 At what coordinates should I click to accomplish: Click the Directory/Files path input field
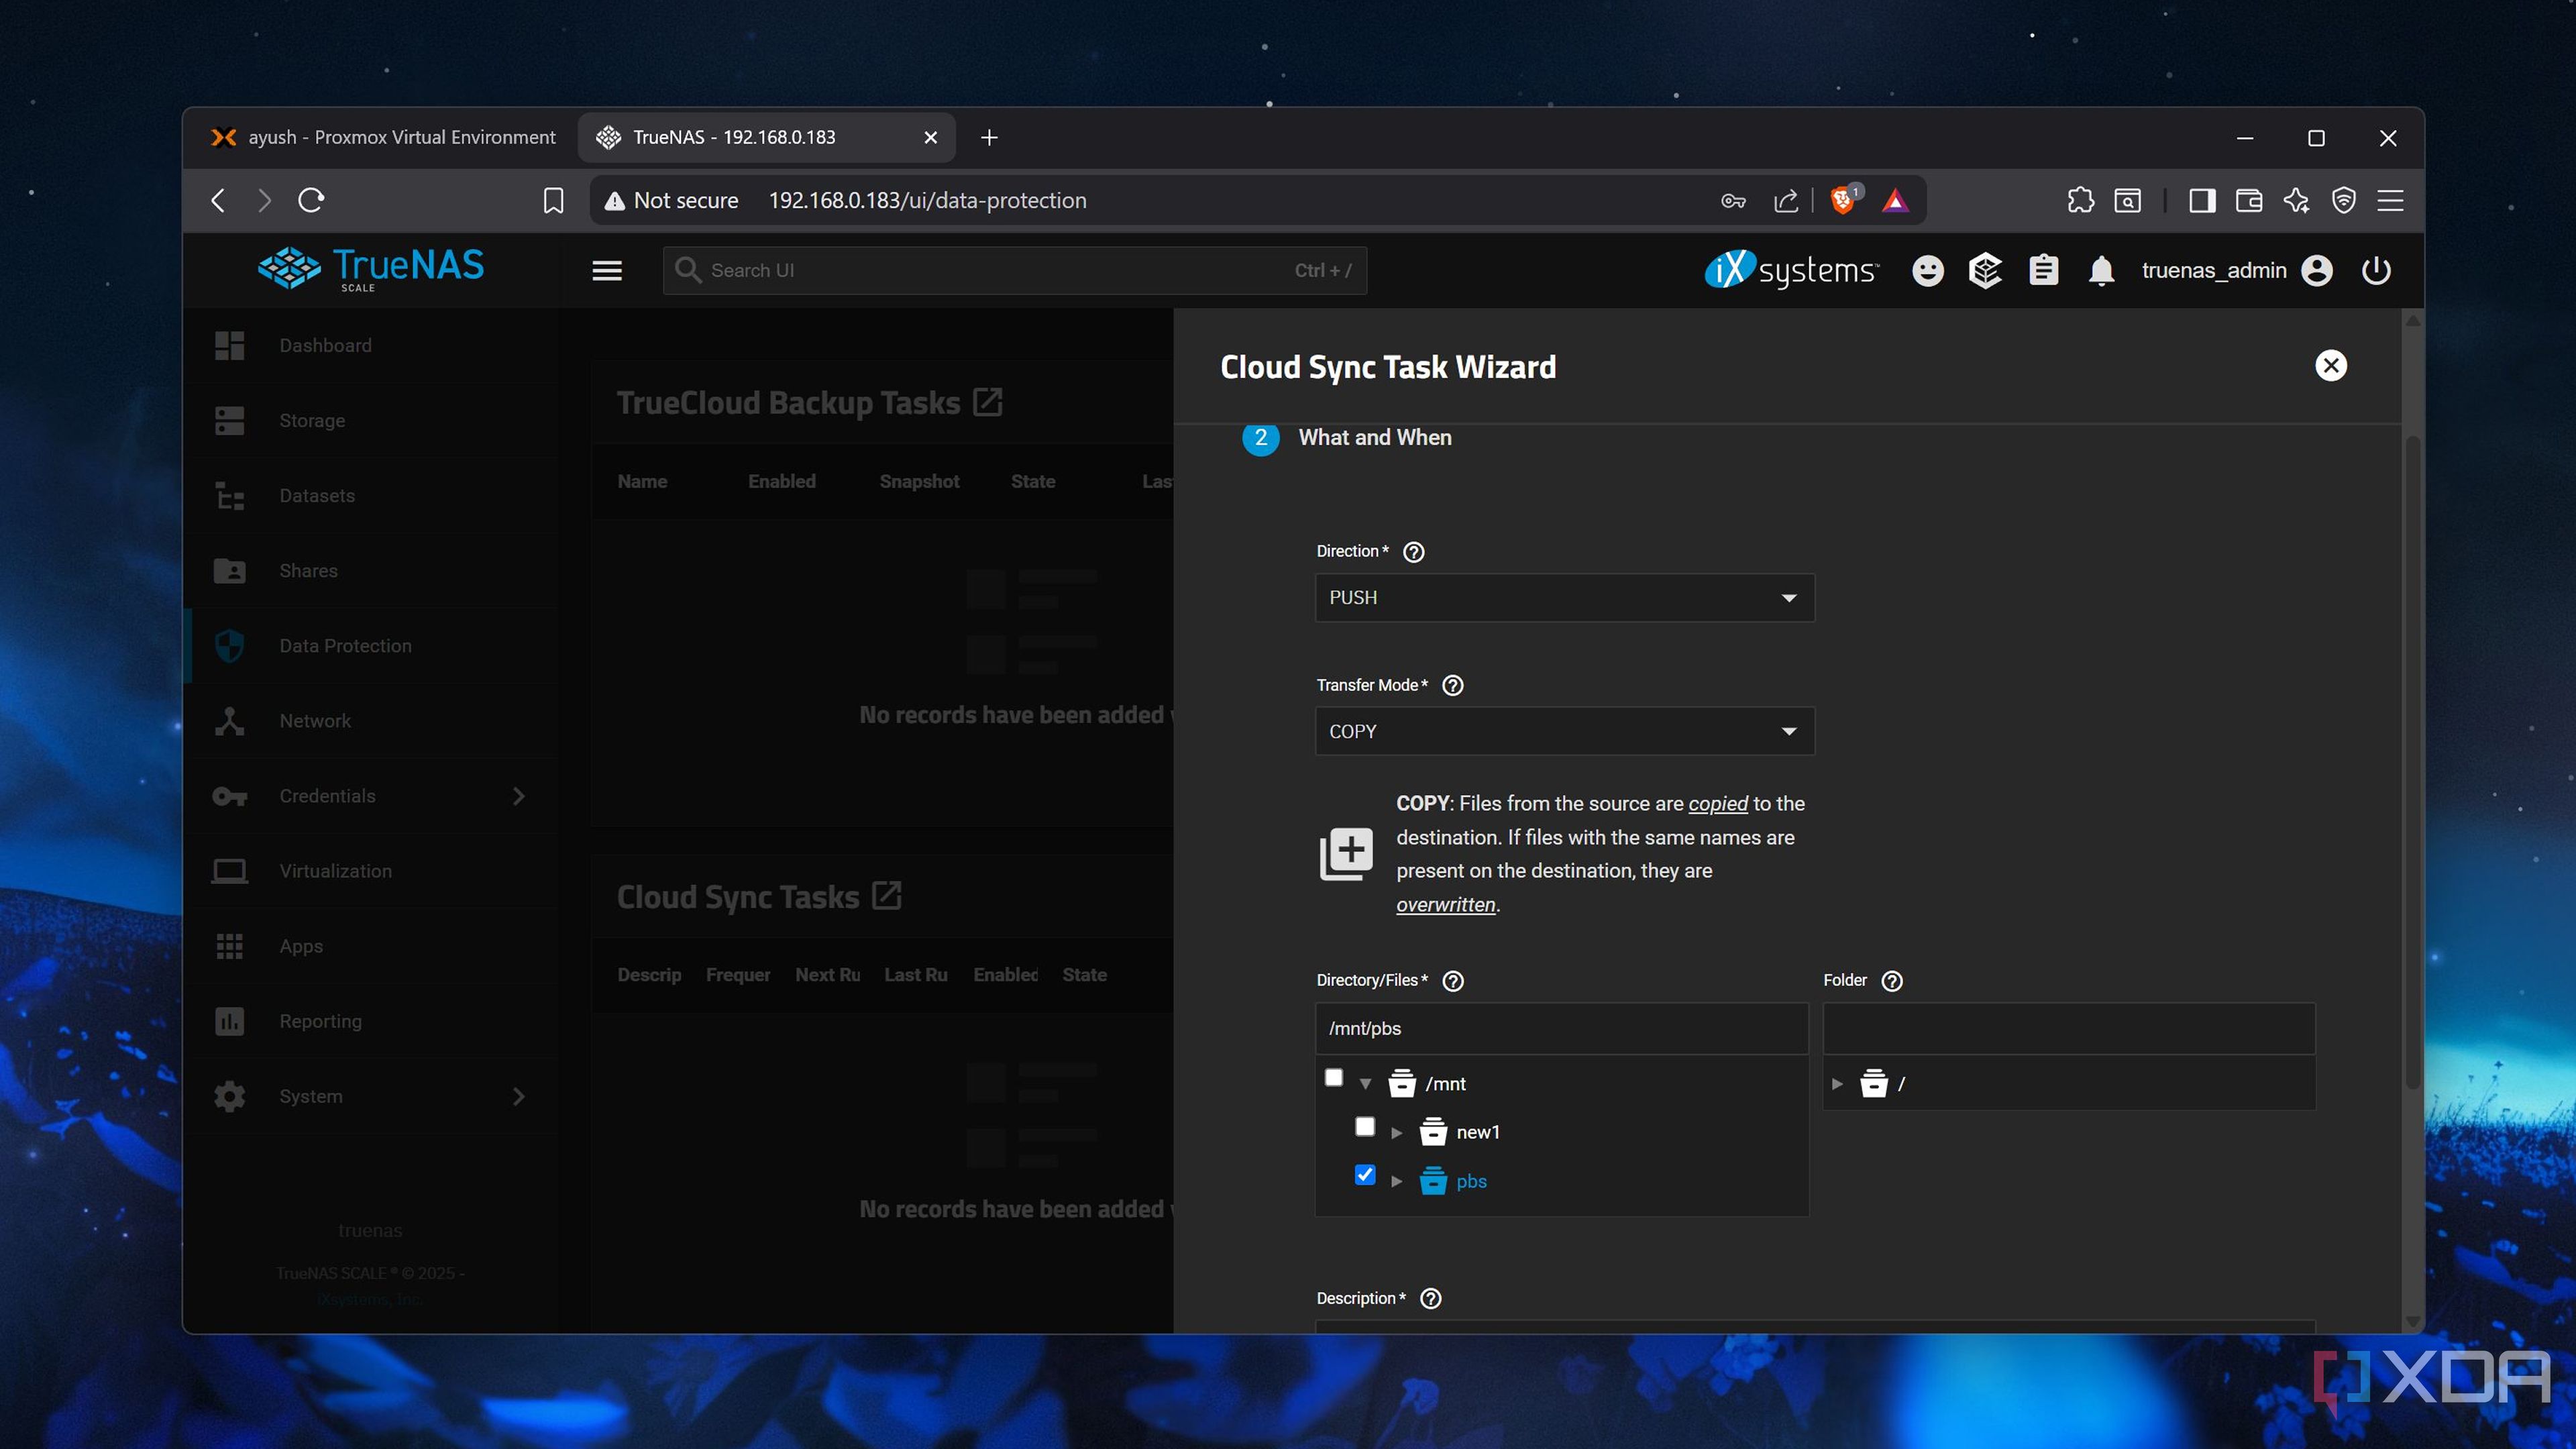tap(1561, 1028)
